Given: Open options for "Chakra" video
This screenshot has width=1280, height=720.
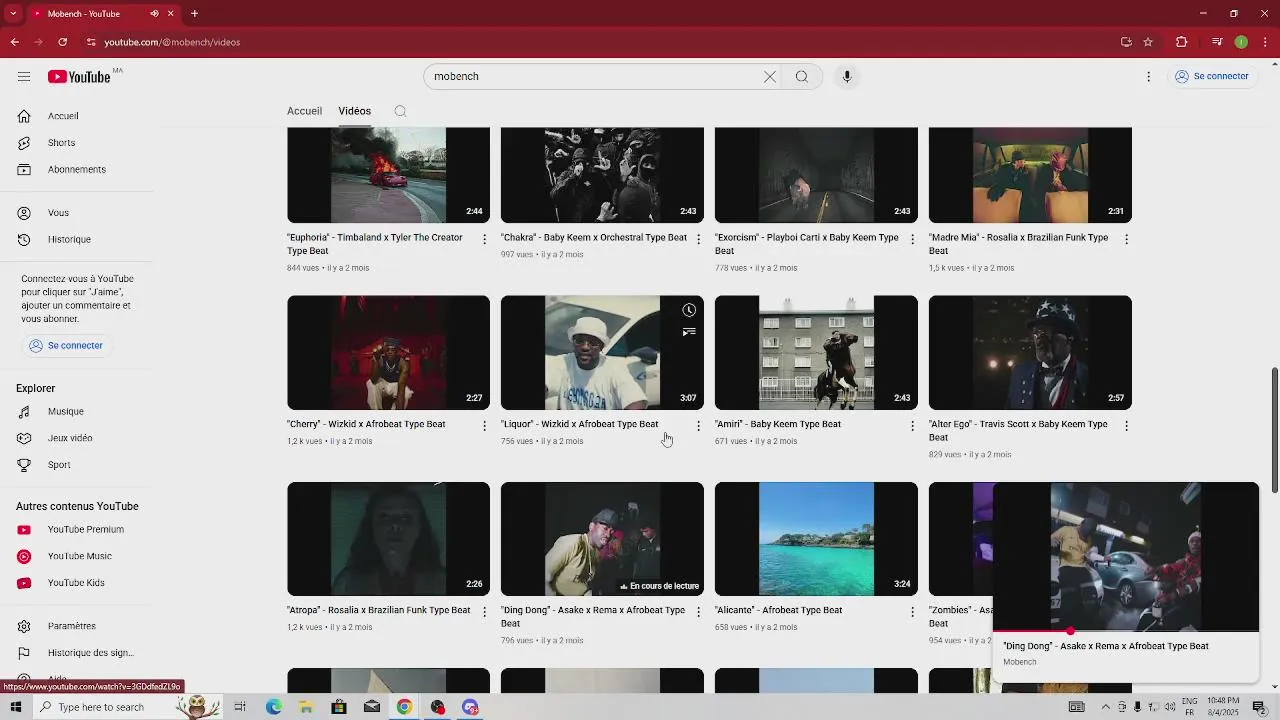Looking at the screenshot, I should [x=698, y=239].
